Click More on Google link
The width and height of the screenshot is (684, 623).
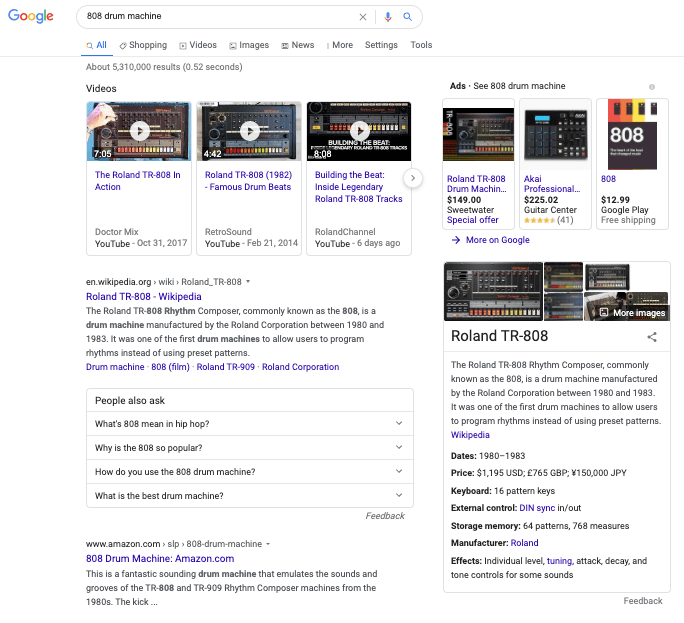497,240
